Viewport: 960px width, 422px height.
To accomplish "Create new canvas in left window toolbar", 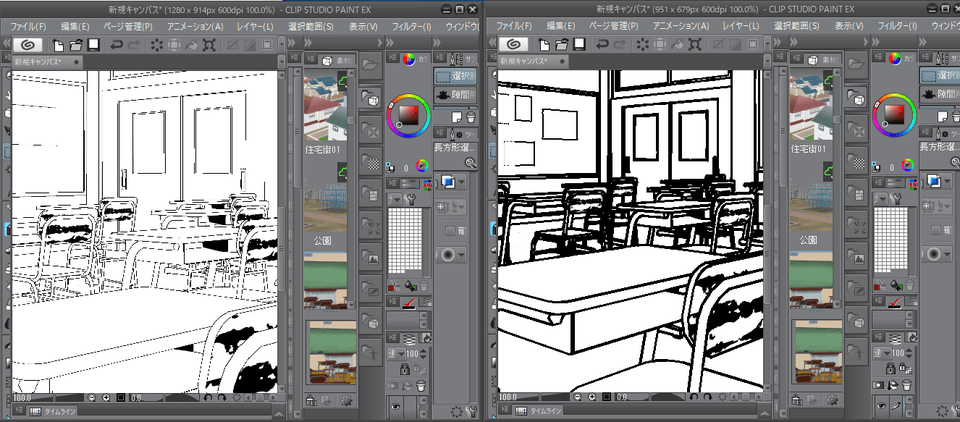I will coord(58,45).
